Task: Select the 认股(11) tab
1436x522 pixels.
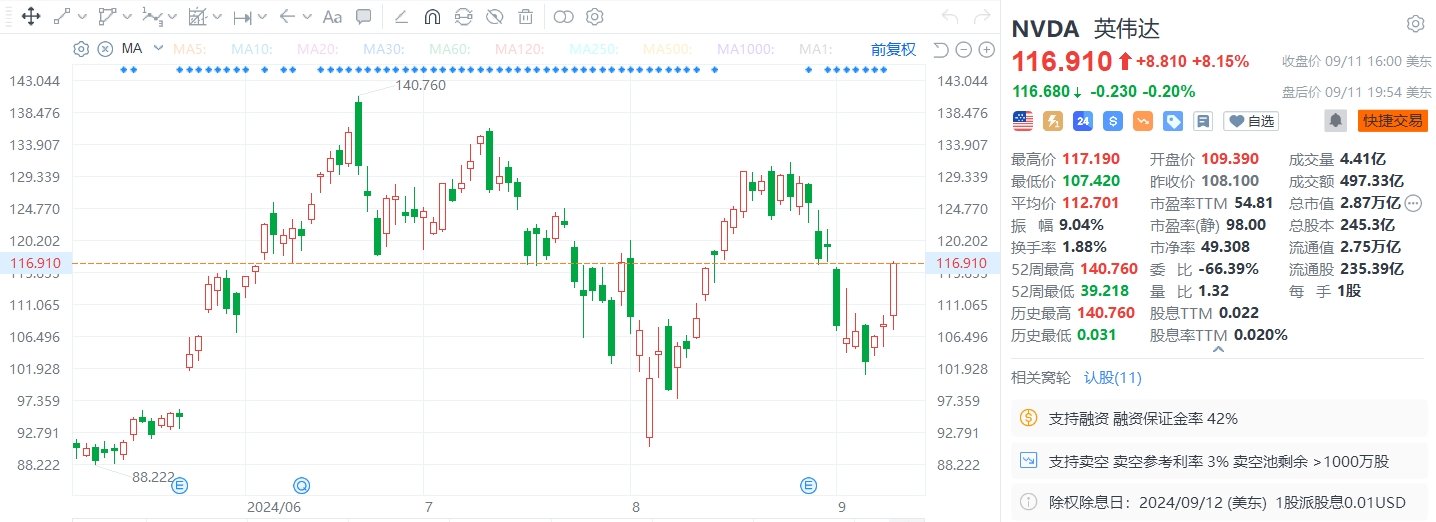Action: point(1113,378)
